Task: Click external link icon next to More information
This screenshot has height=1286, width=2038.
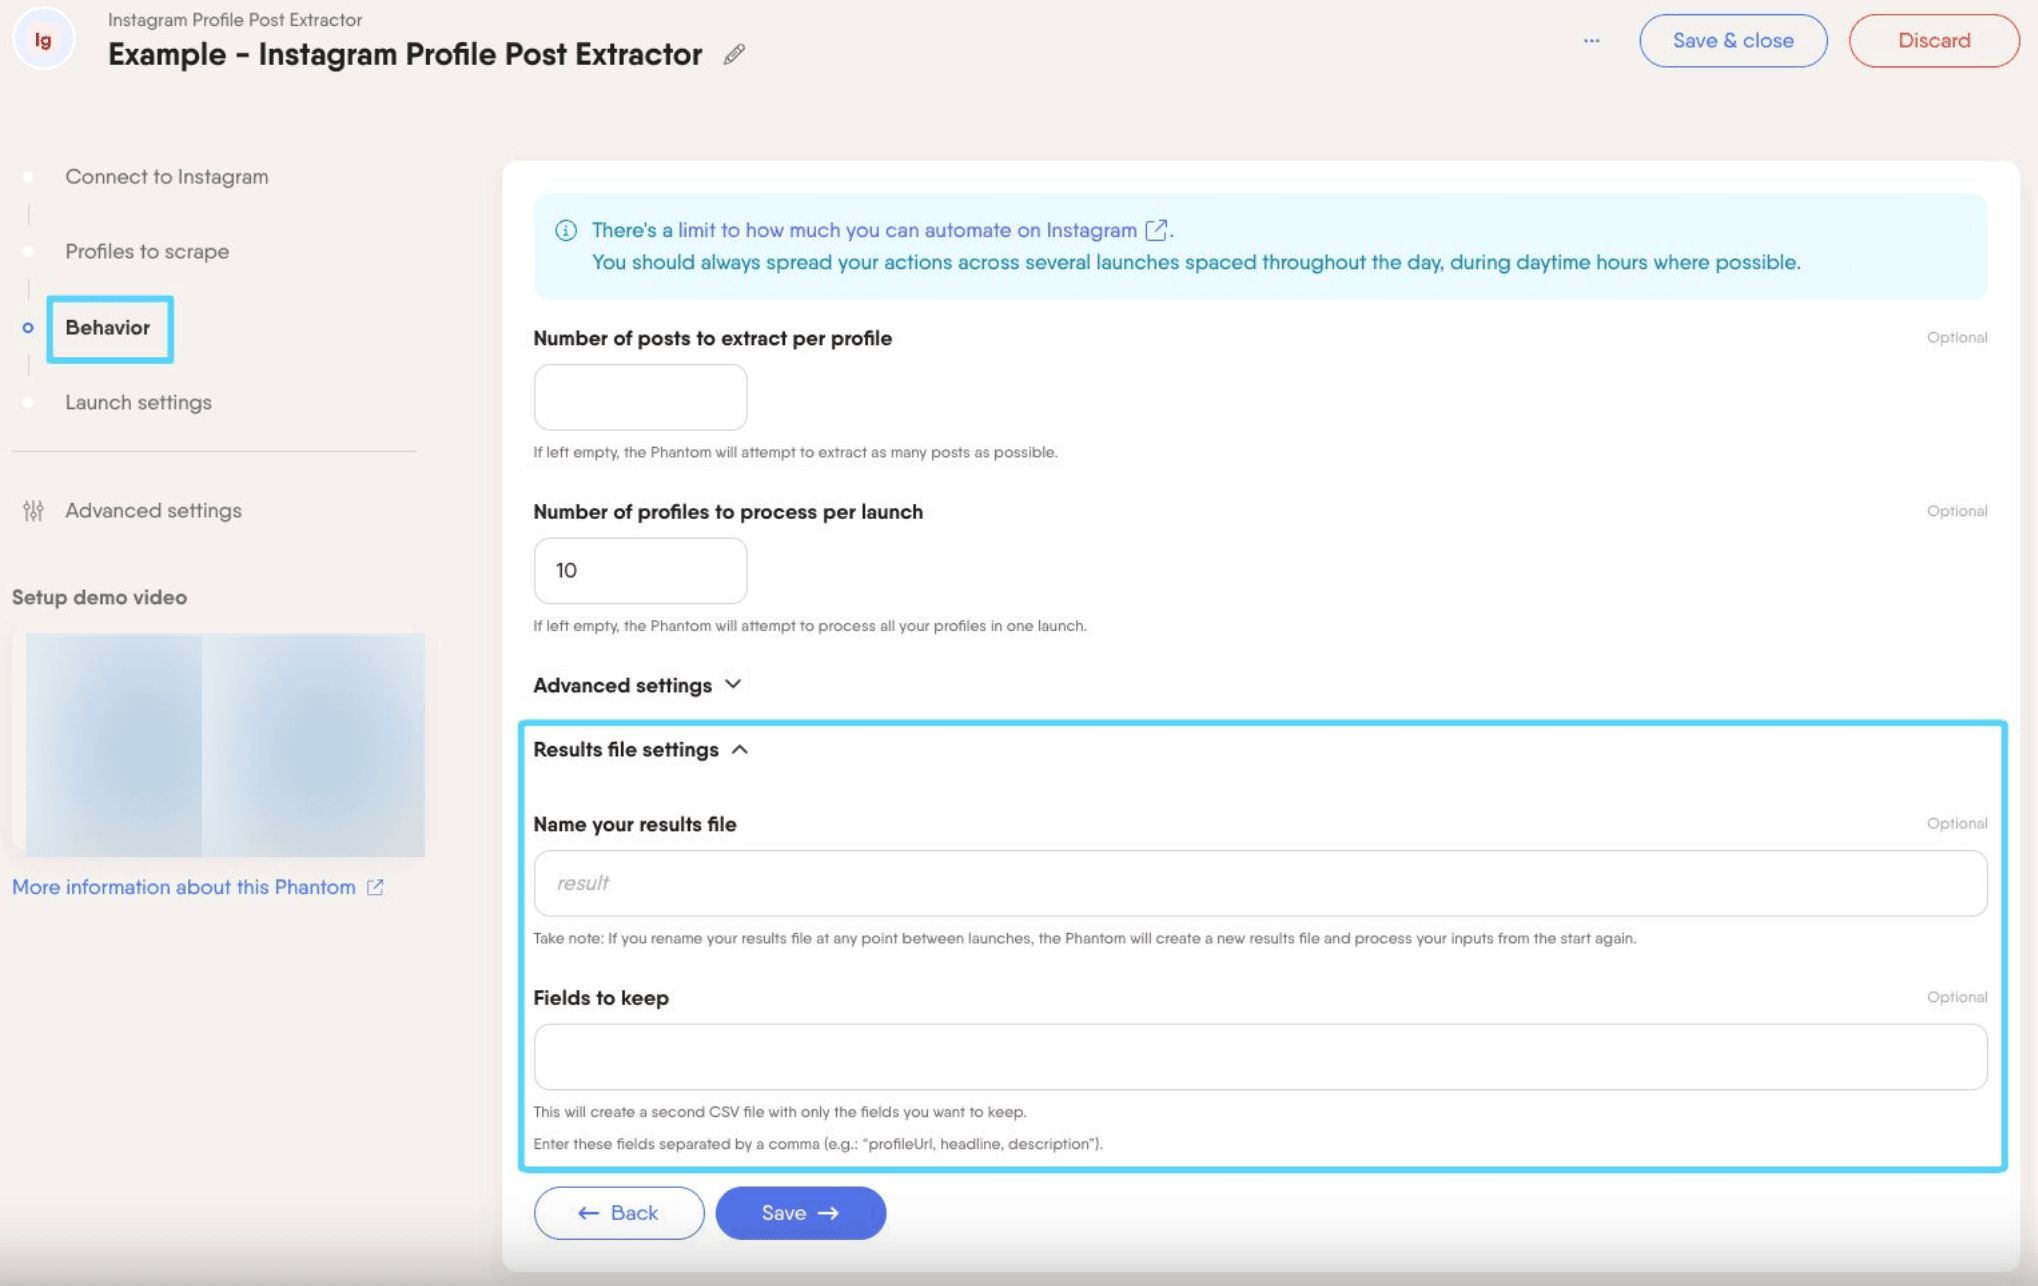Action: point(375,887)
